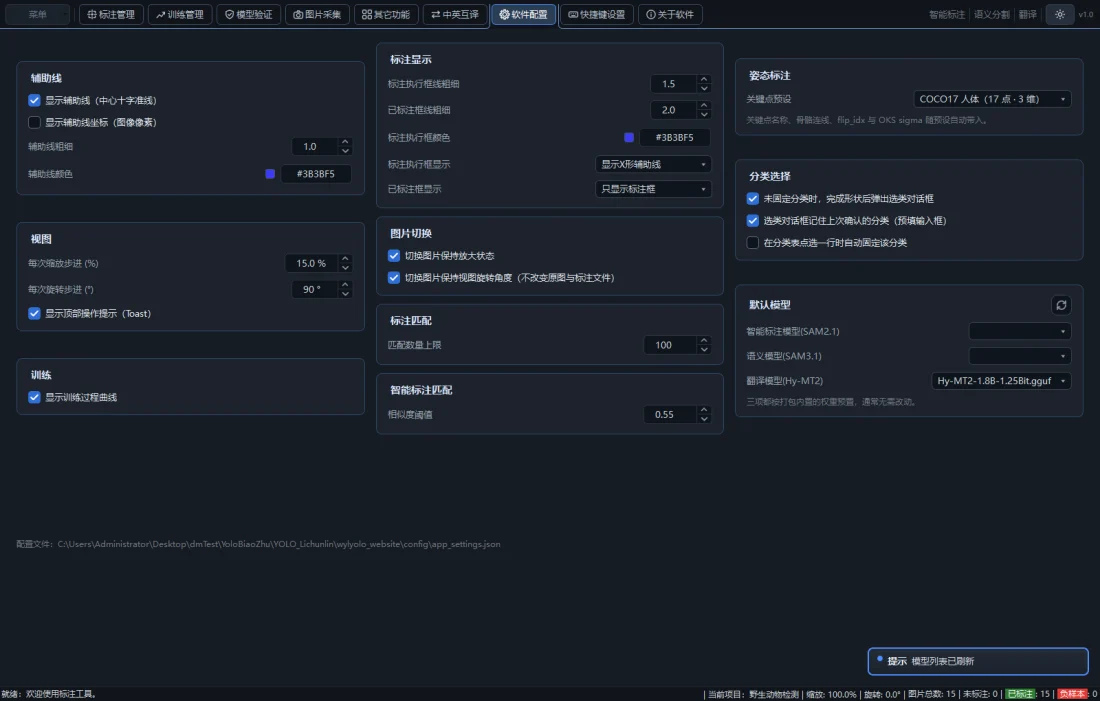
Task: Open 模型验证 with the shield icon
Action: (x=249, y=14)
